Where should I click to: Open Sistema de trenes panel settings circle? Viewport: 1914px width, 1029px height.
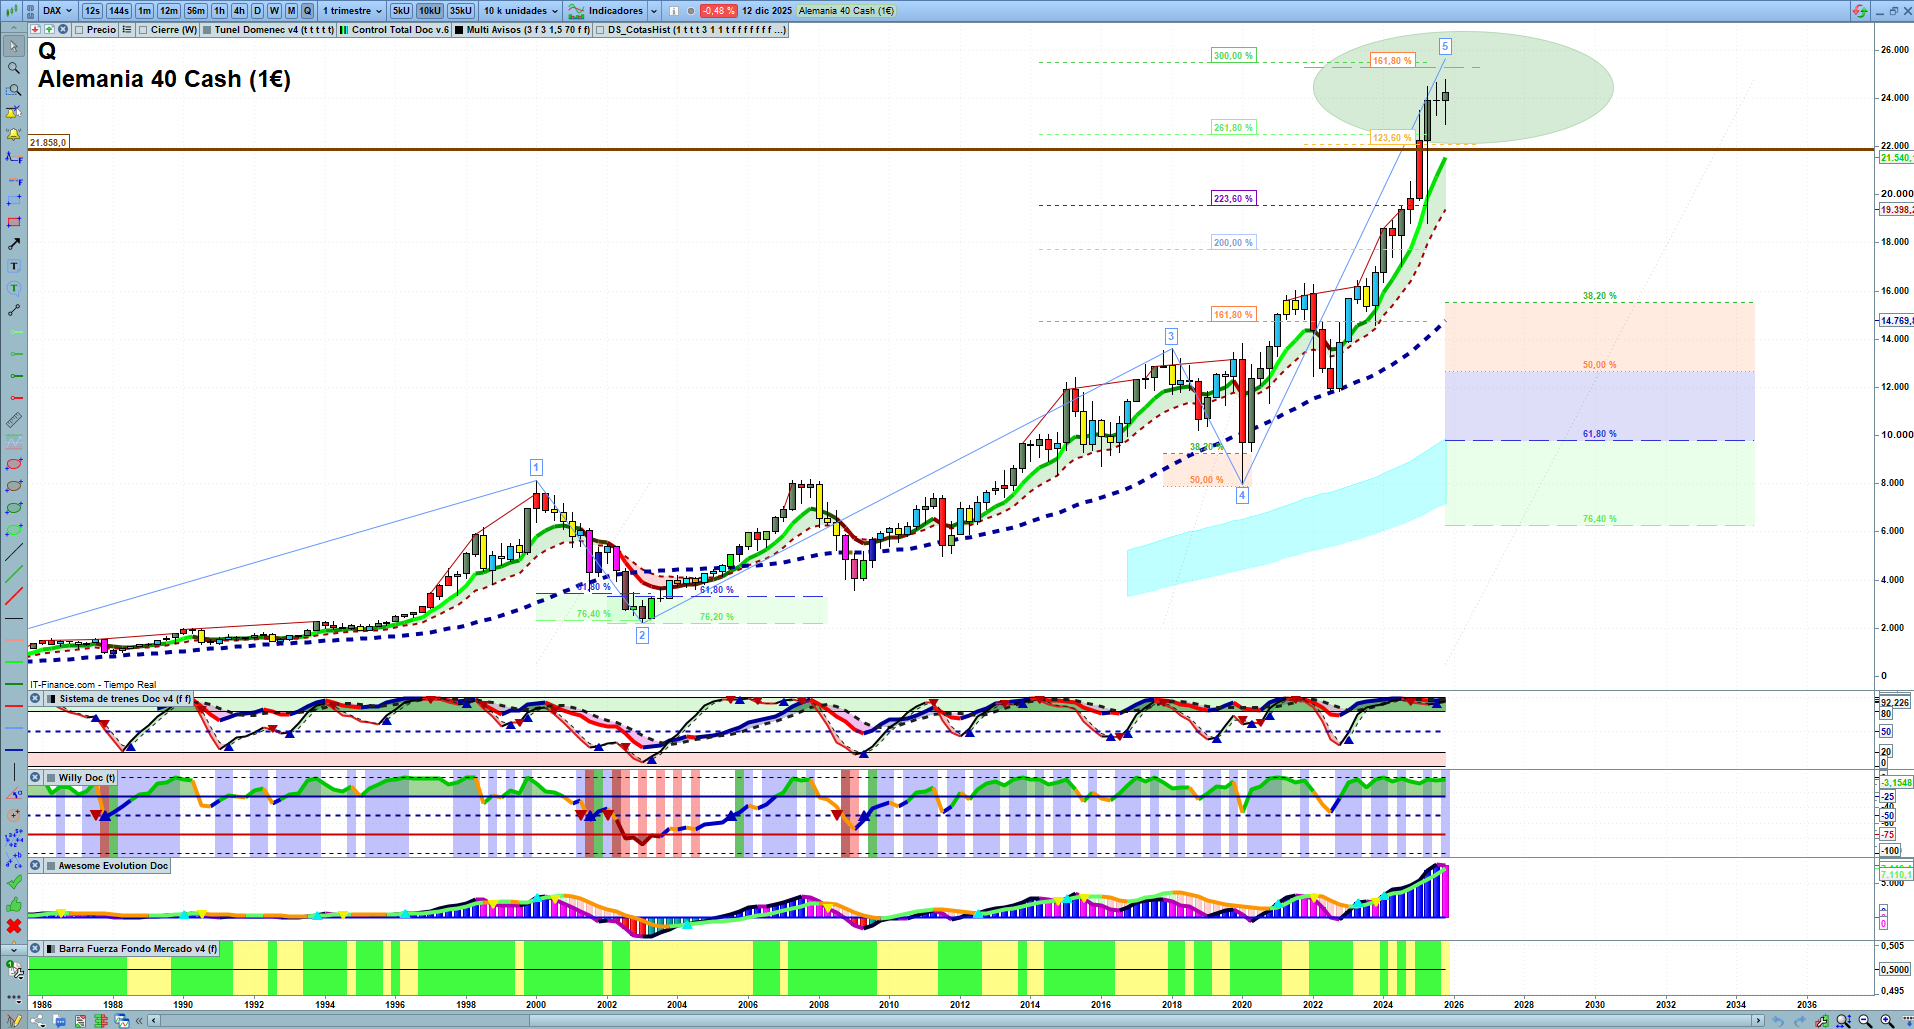click(36, 699)
